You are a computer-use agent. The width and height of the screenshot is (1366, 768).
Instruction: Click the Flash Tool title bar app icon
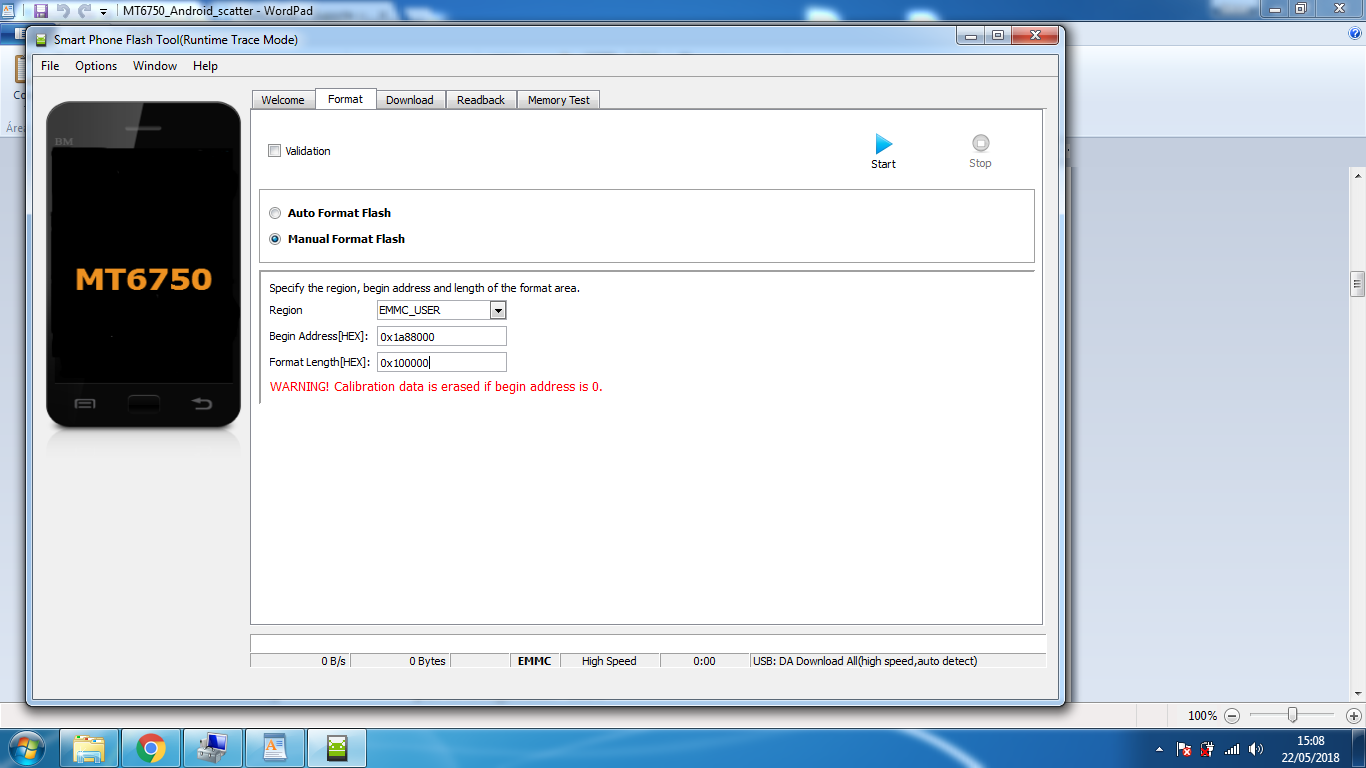41,40
